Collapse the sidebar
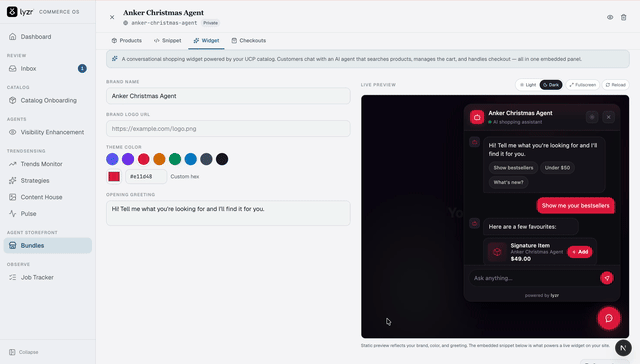Viewport: 640px width, 364px height. tap(24, 352)
